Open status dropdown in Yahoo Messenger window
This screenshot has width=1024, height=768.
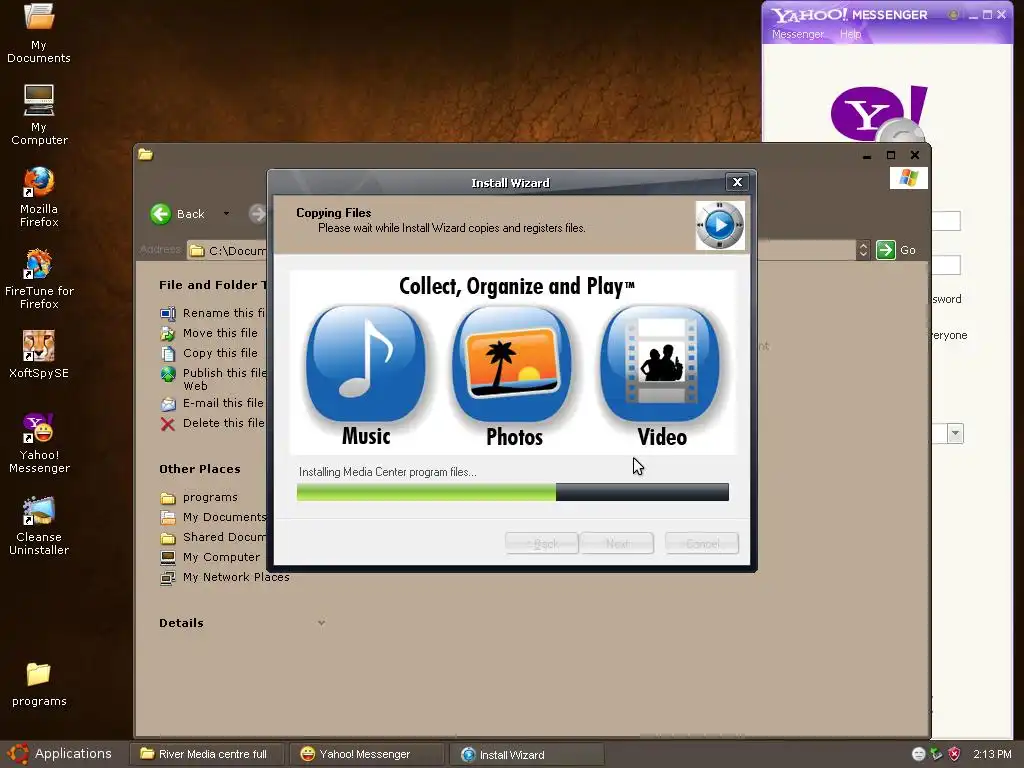[955, 433]
